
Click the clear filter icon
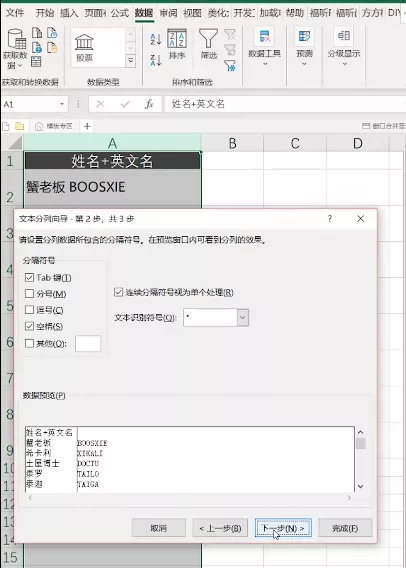pyautogui.click(x=230, y=34)
